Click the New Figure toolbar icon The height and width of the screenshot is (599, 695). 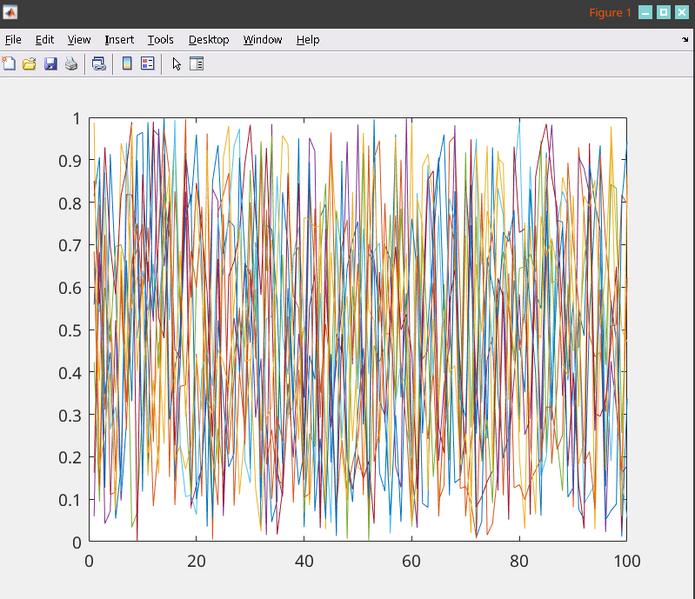pyautogui.click(x=9, y=64)
